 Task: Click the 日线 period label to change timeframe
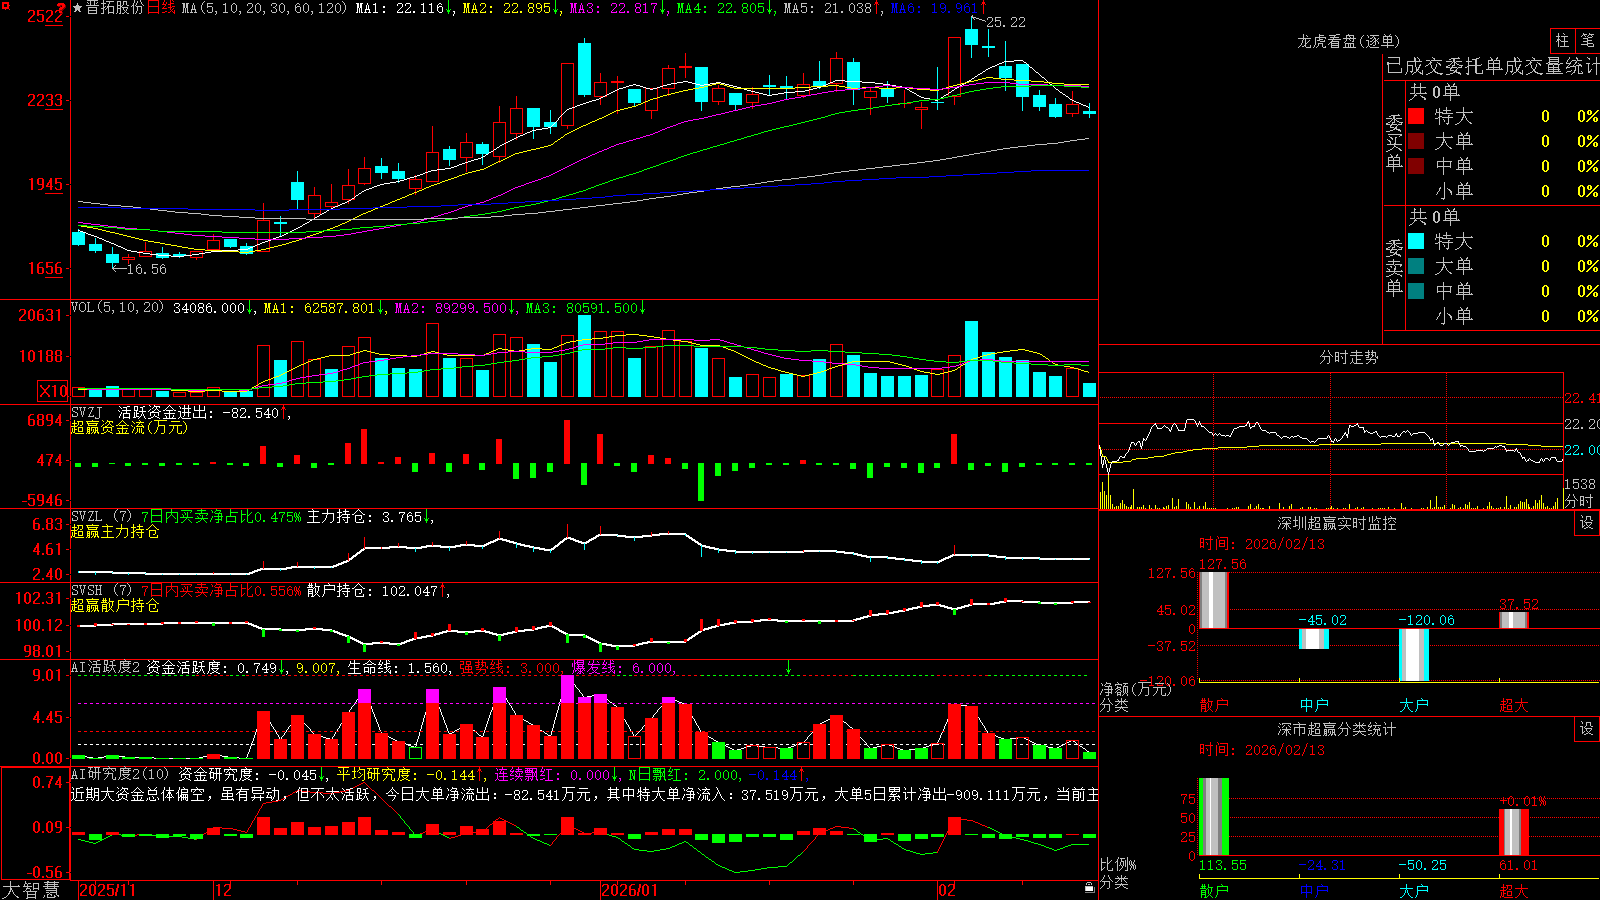[161, 8]
